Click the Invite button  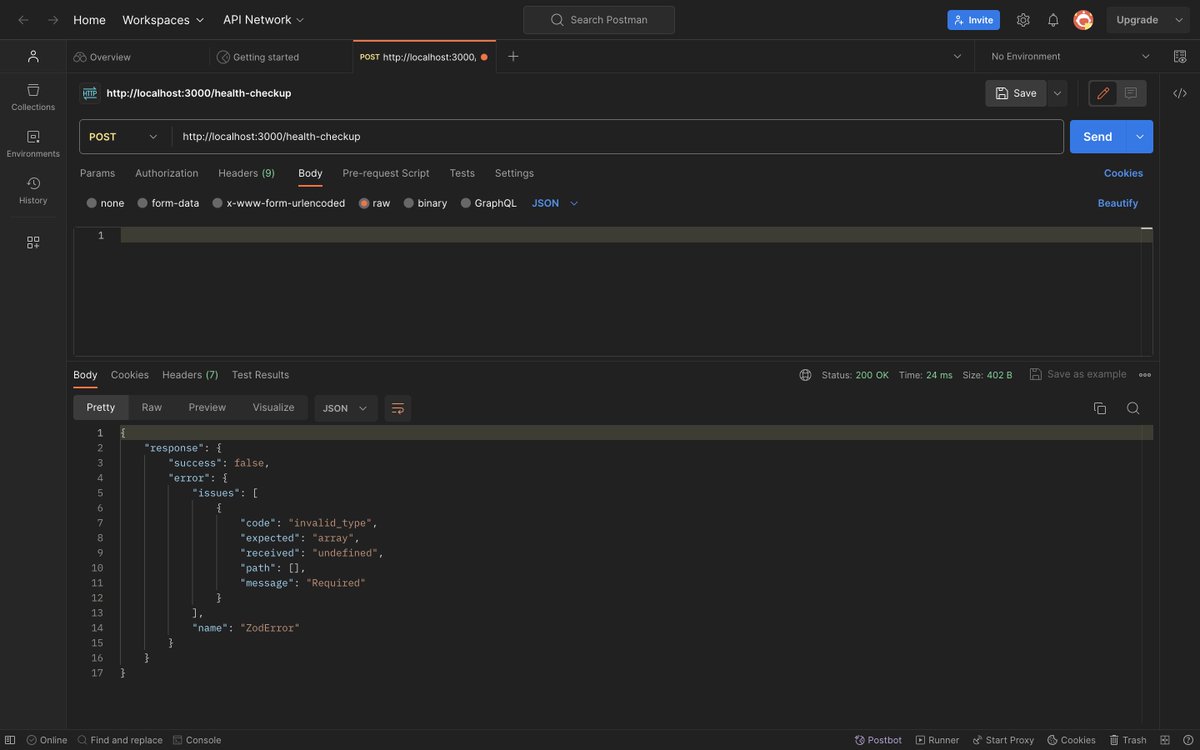pos(974,20)
